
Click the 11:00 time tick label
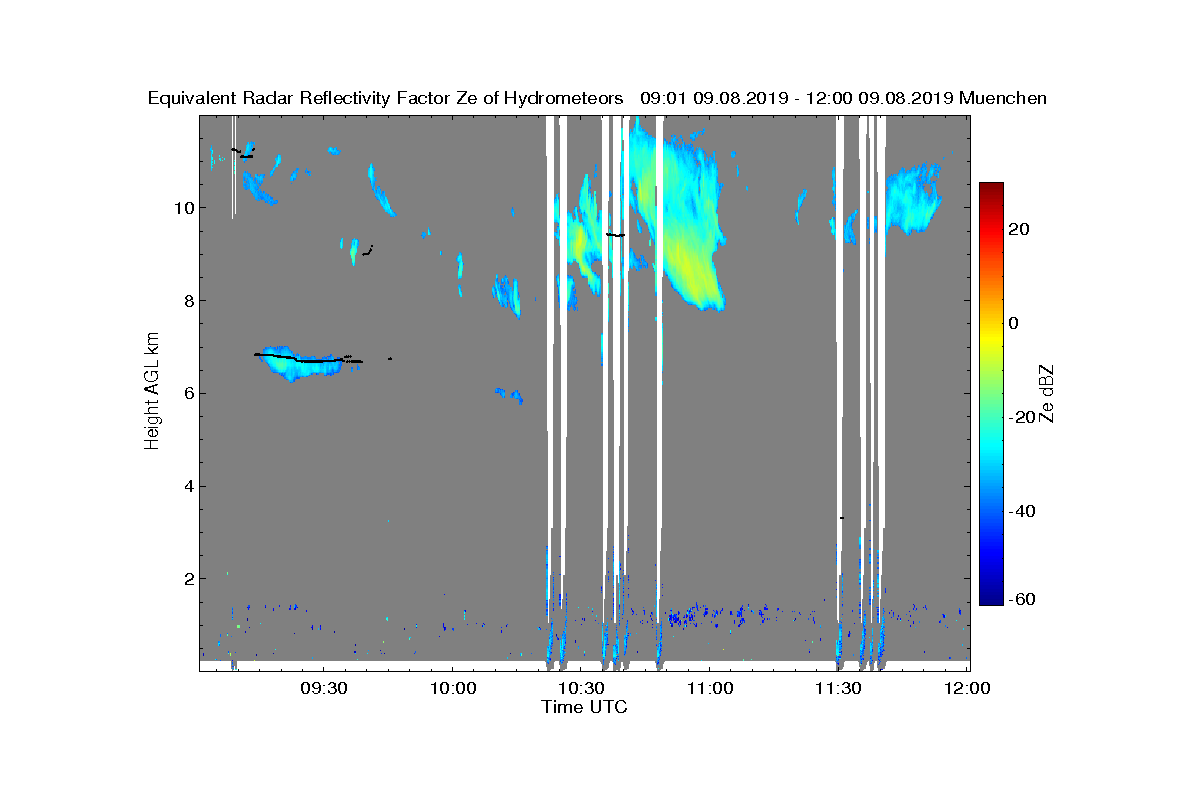pyautogui.click(x=710, y=689)
